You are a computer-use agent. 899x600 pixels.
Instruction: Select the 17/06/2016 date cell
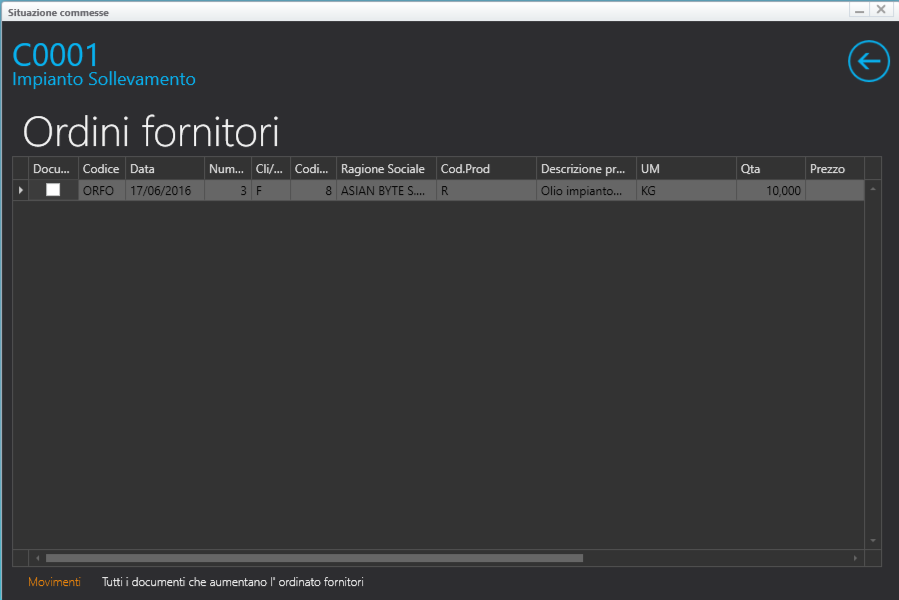click(x=165, y=190)
